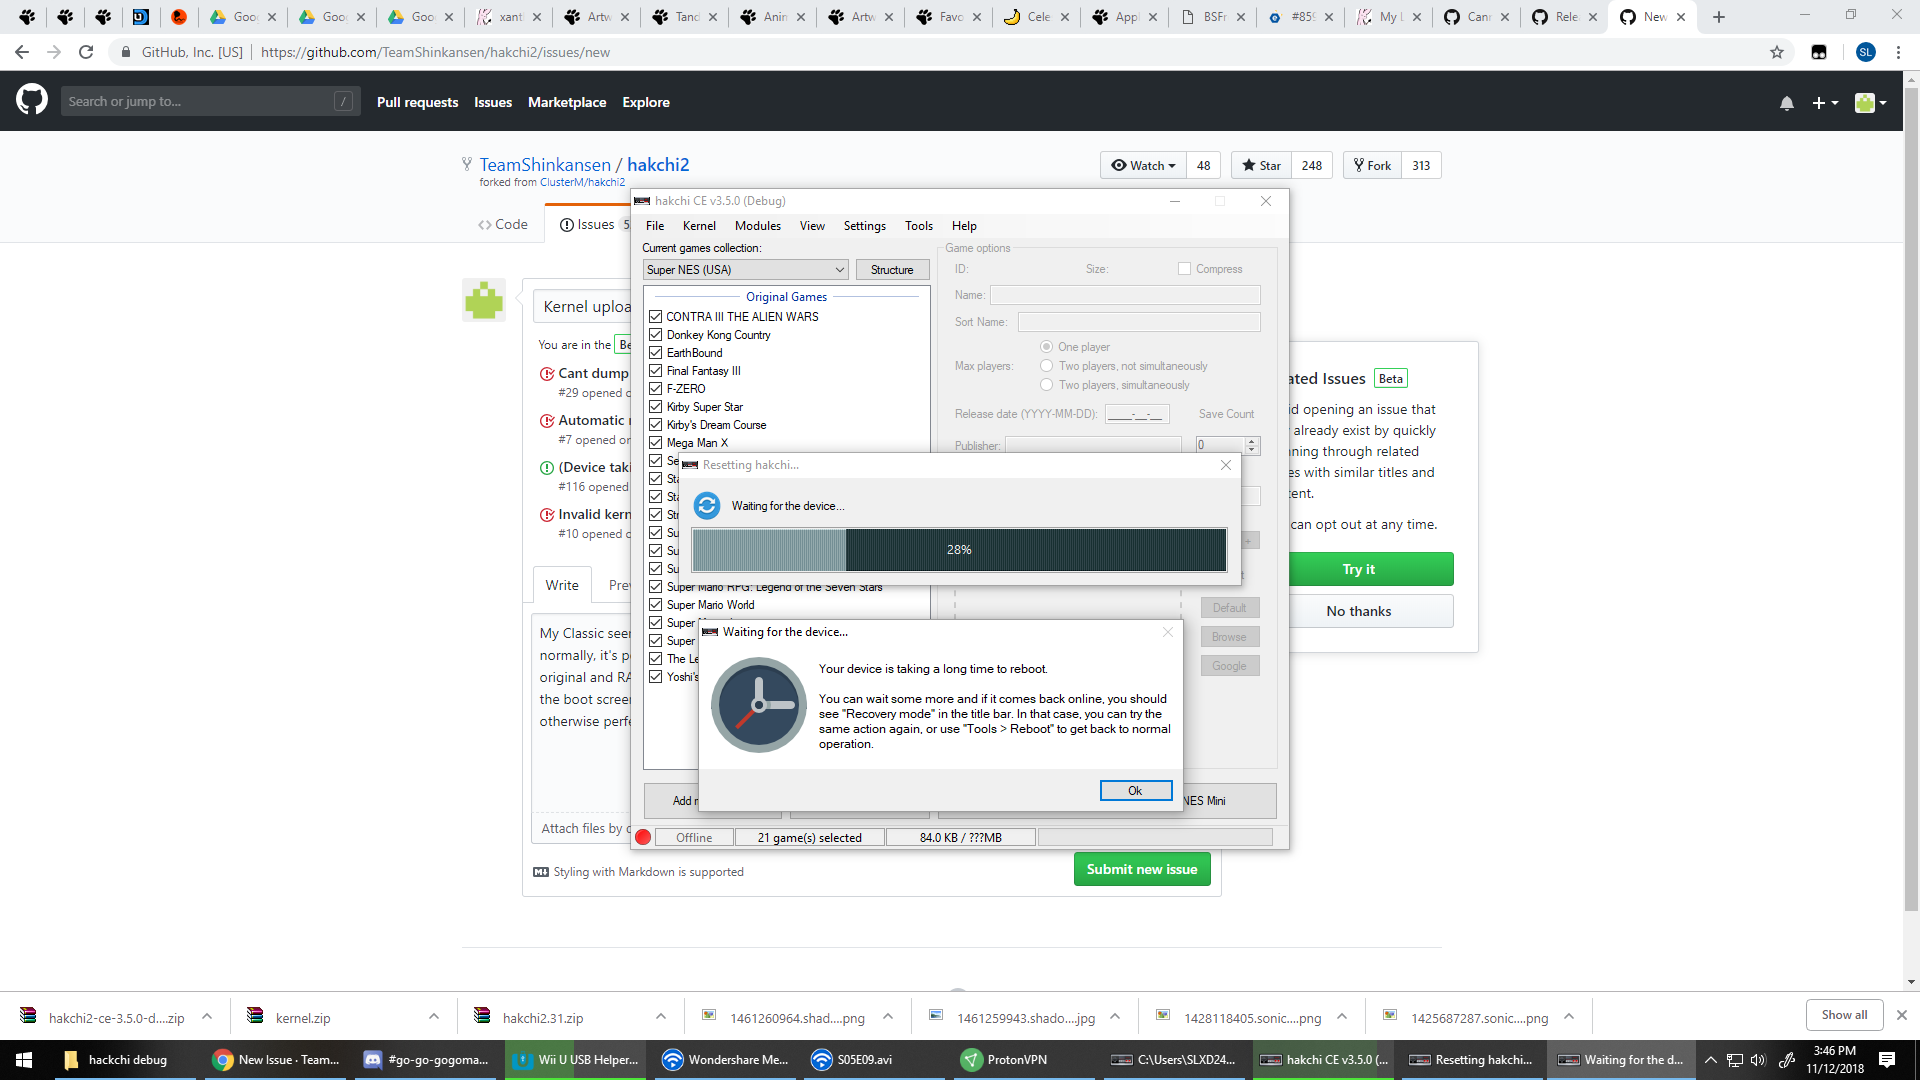The width and height of the screenshot is (1920, 1080).
Task: Expand the Super NES (USA) collection dropdown
Action: coord(839,270)
